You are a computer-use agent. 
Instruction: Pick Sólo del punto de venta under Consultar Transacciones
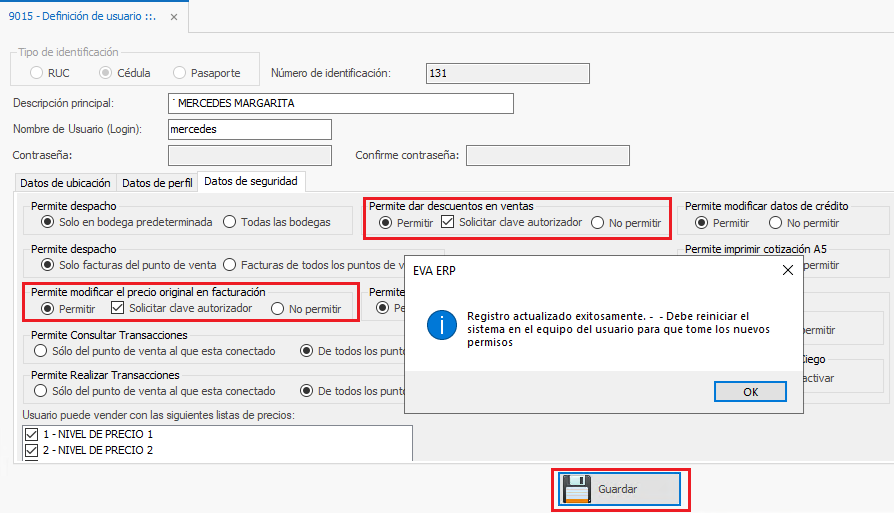tap(41, 351)
